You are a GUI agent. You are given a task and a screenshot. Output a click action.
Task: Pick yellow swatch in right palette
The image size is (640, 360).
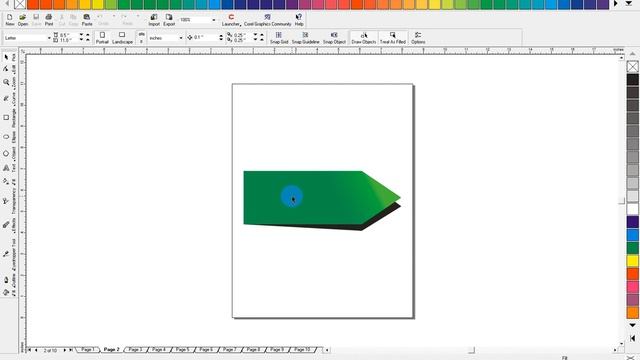pos(633,261)
